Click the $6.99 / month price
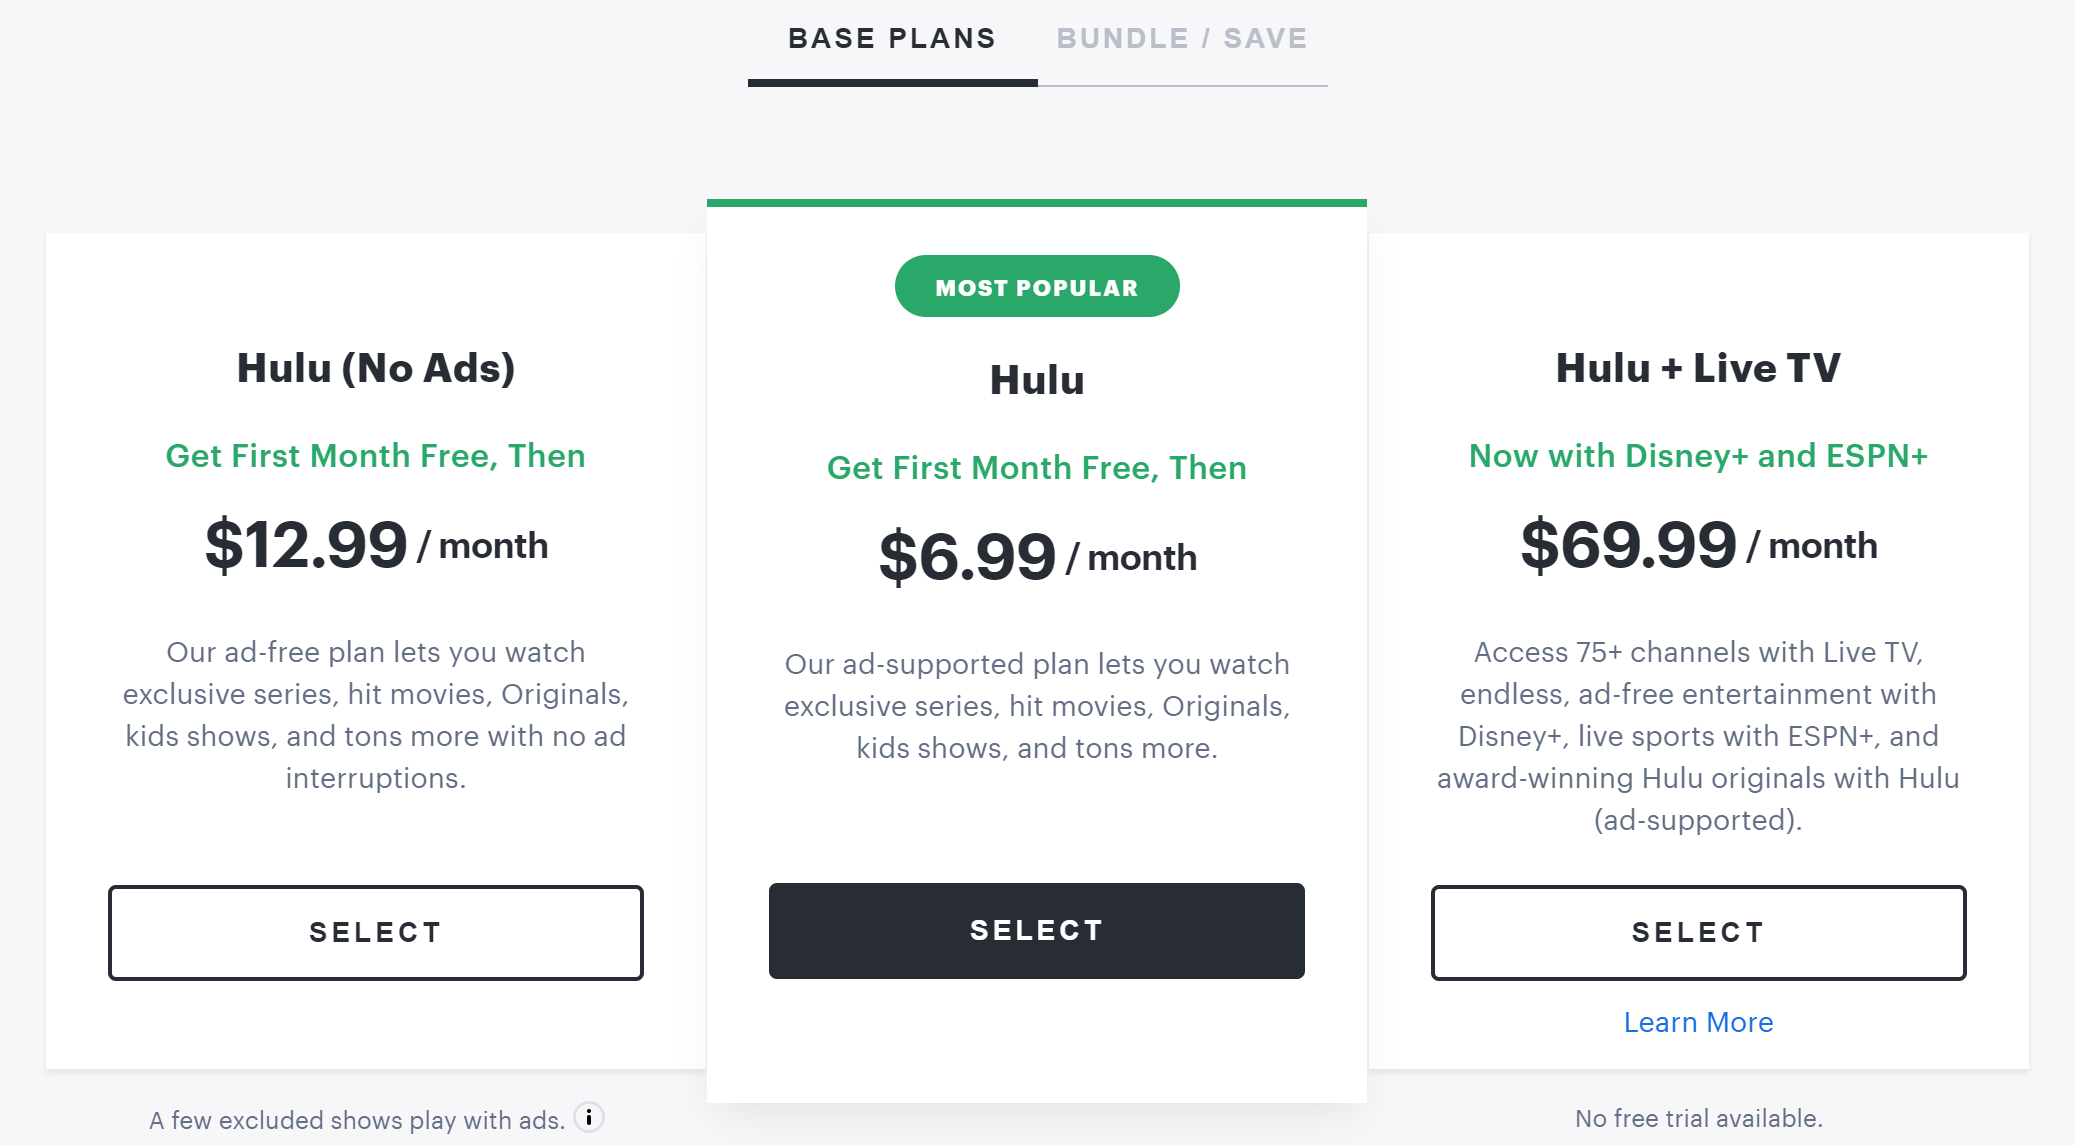 (x=1037, y=557)
